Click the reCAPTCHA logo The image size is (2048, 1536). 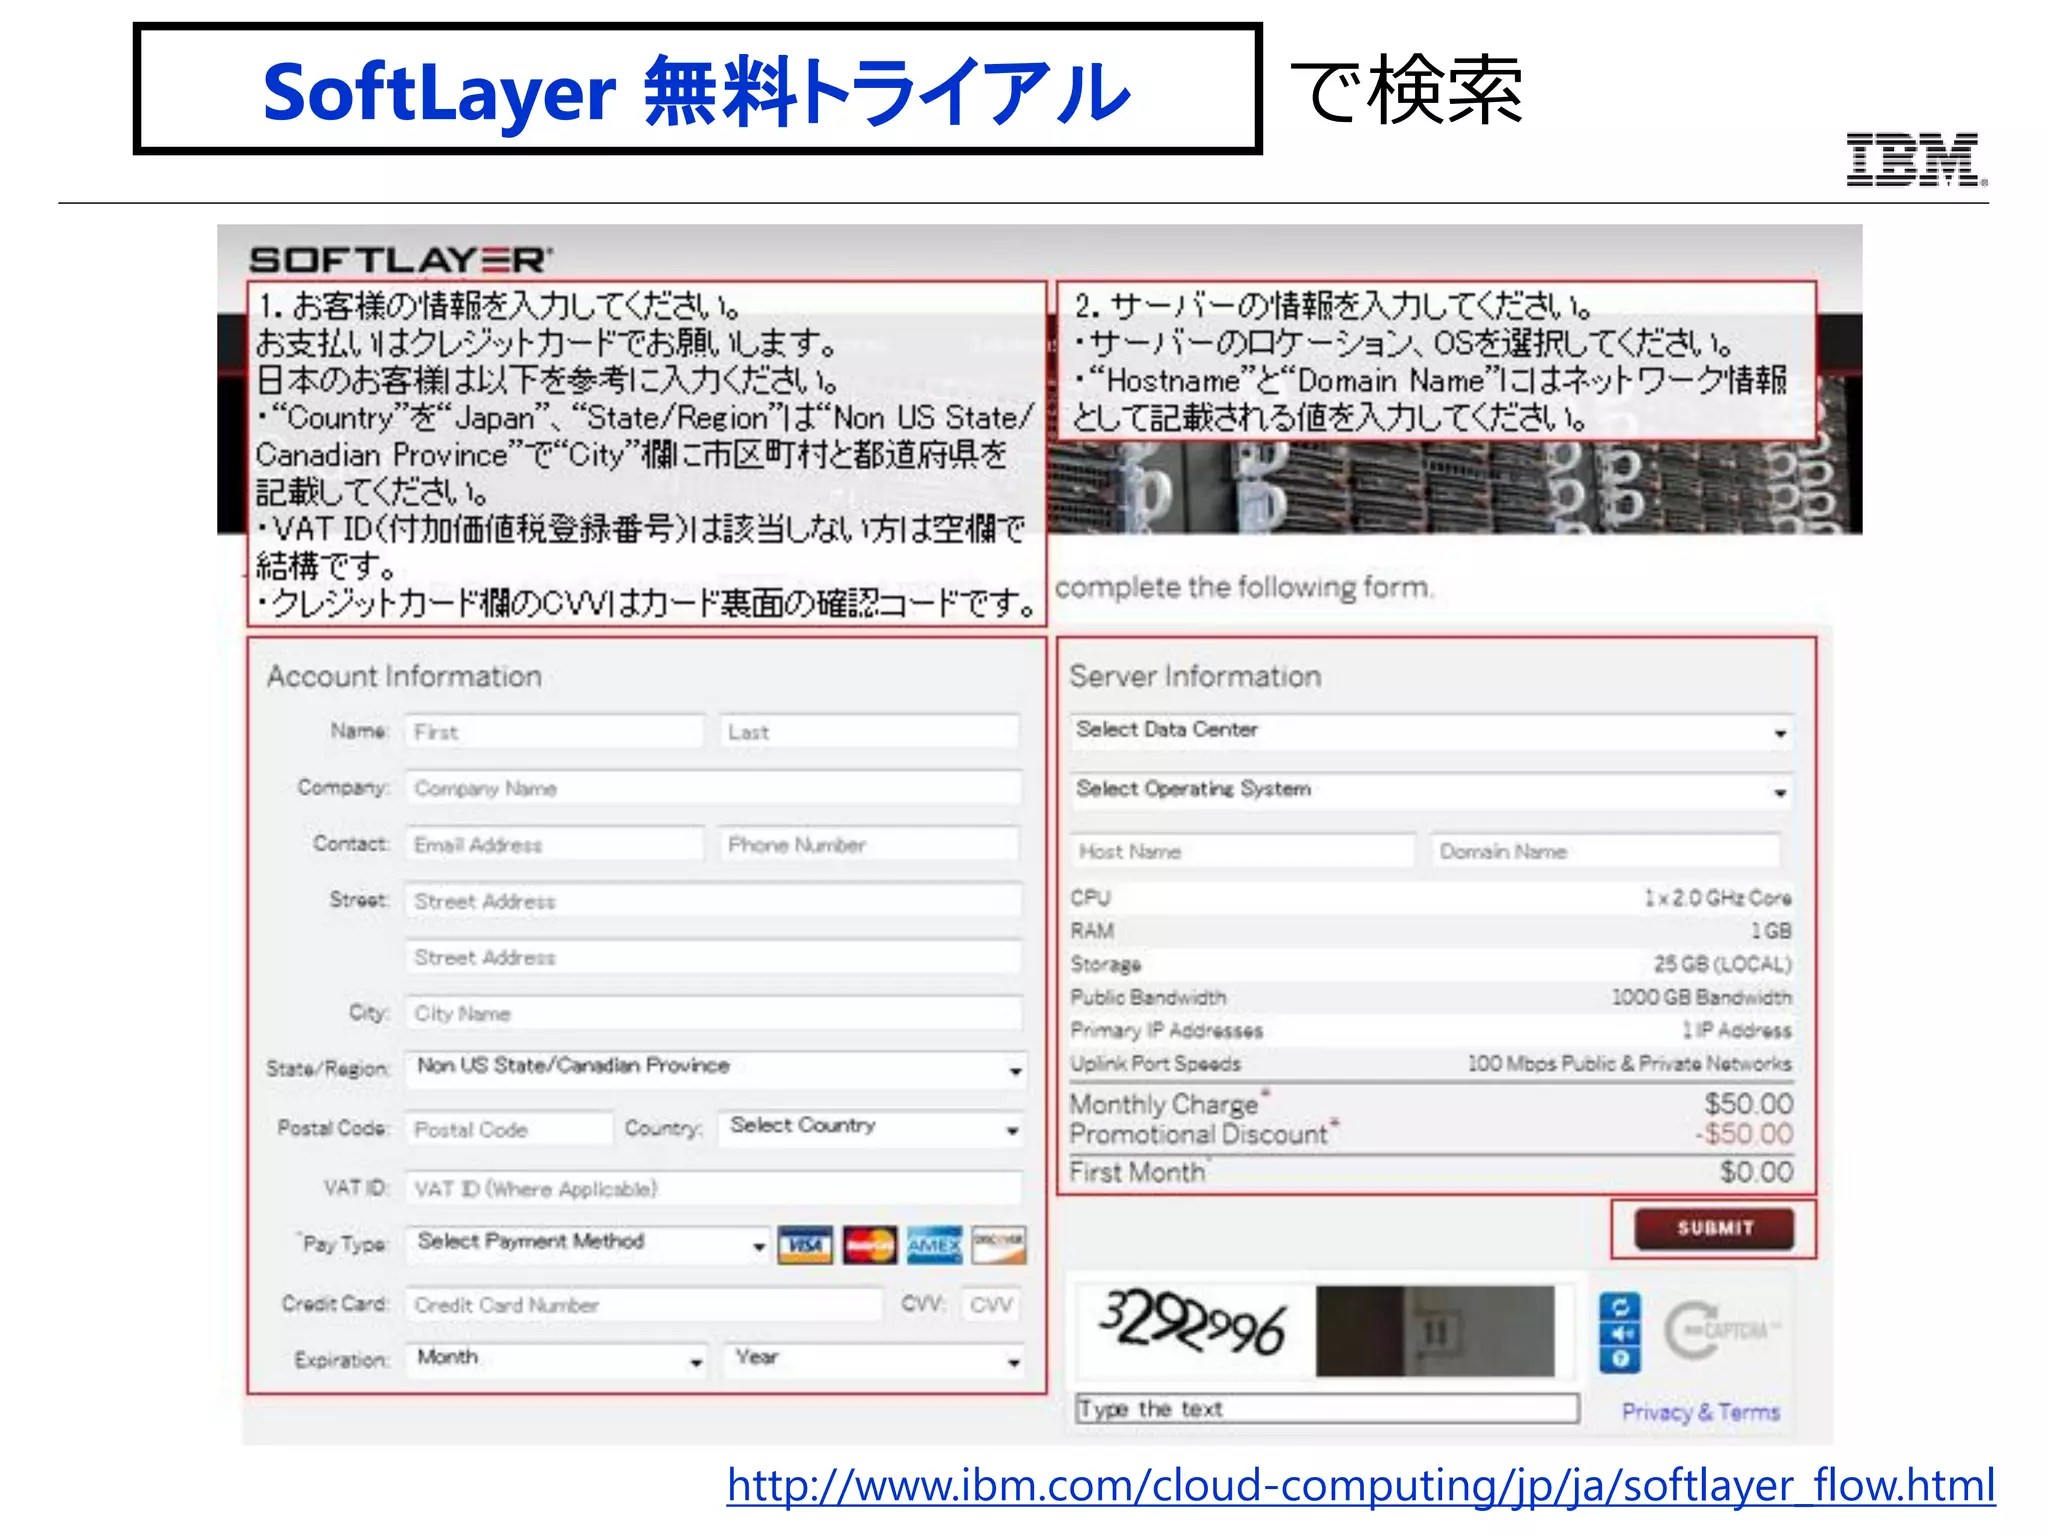1721,1331
